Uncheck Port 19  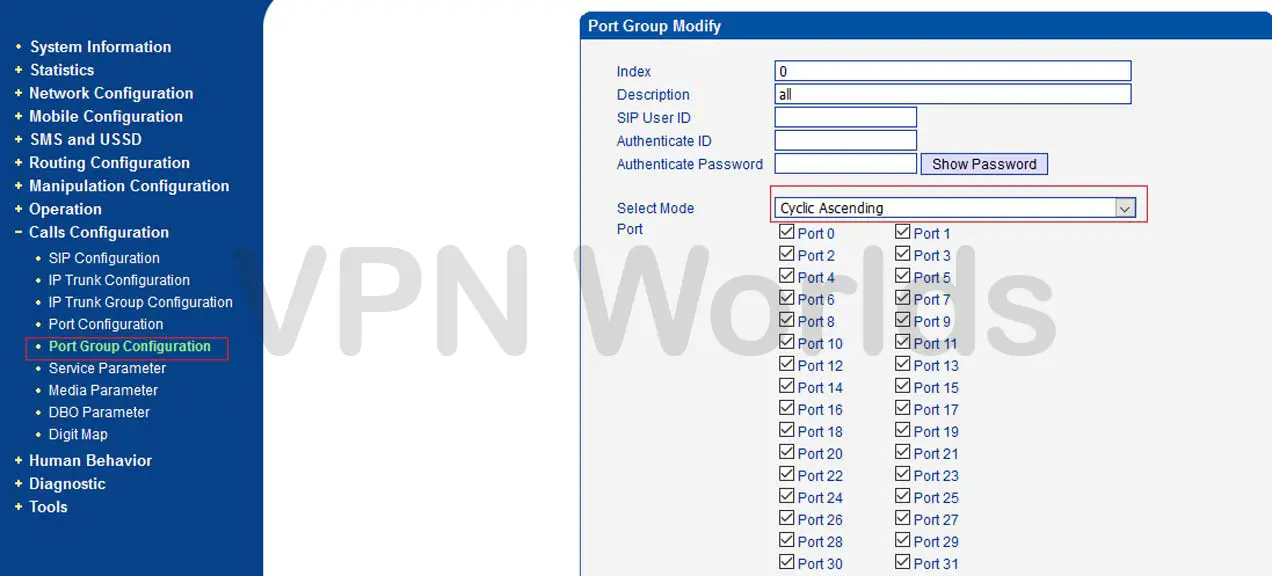(901, 429)
